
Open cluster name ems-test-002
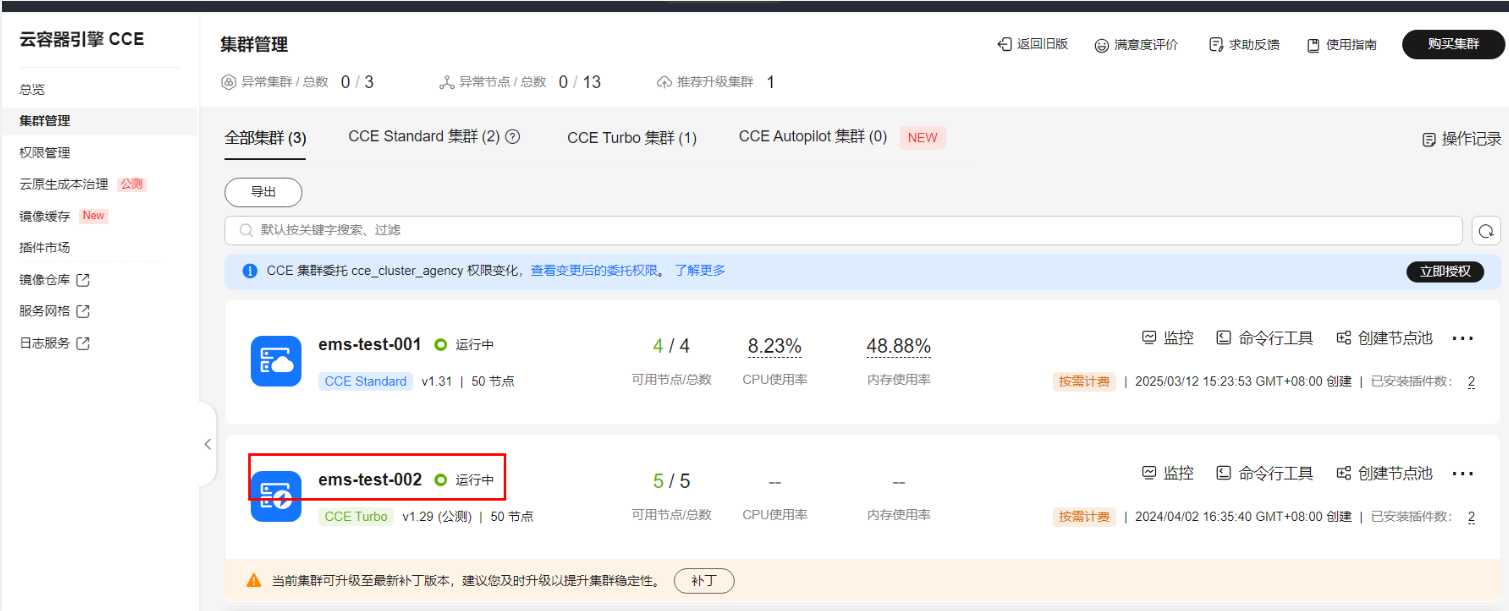pos(370,480)
